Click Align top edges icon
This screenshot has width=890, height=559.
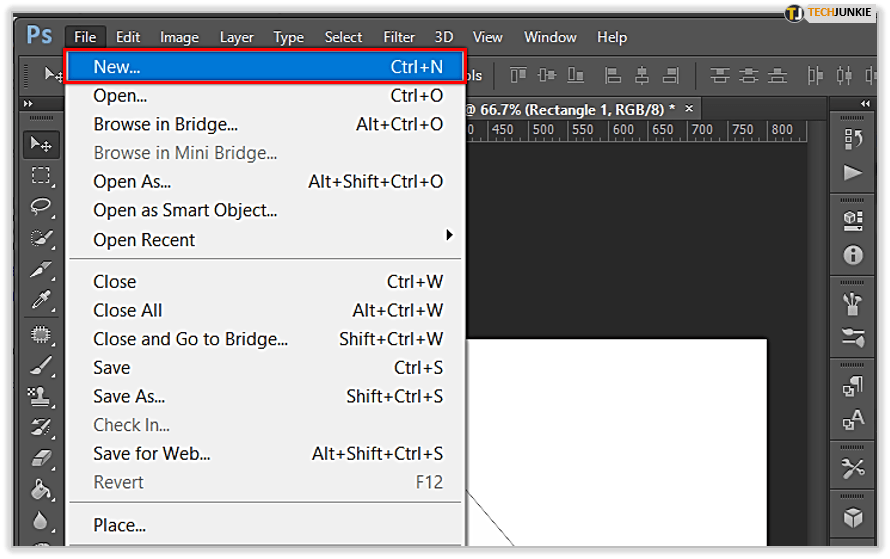click(x=518, y=75)
